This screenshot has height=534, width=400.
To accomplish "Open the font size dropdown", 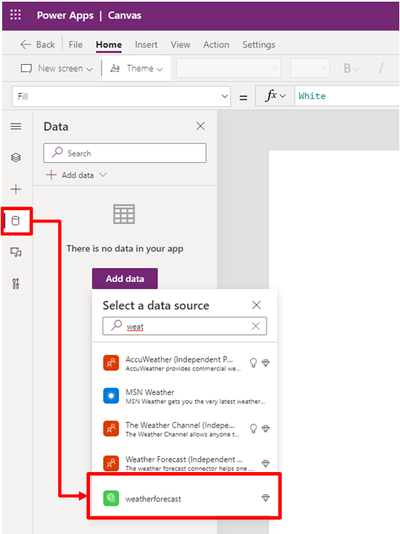I will click(310, 68).
